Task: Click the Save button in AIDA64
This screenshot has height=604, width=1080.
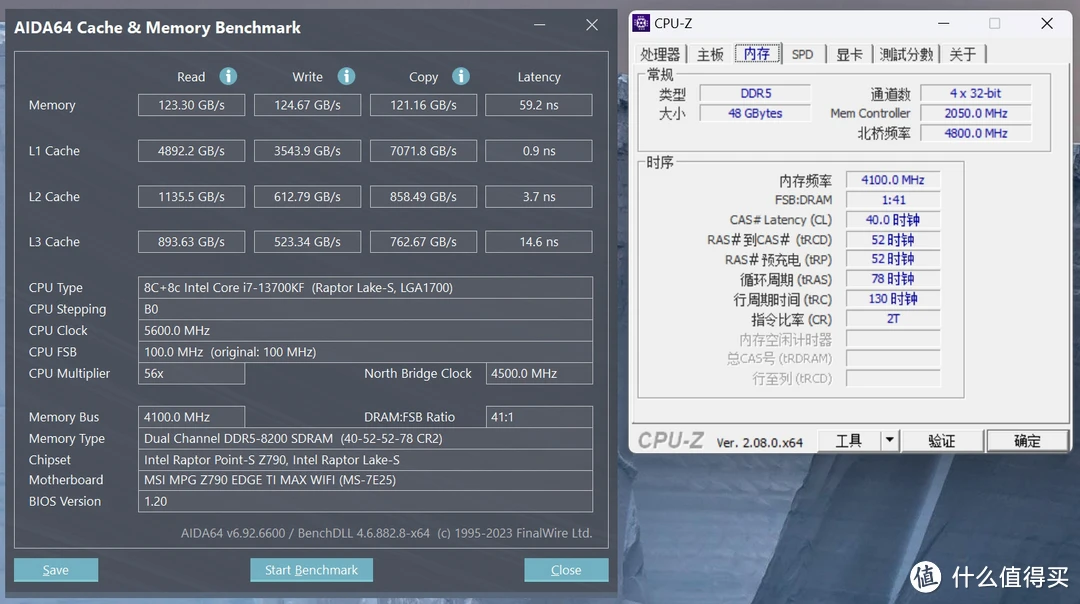Action: click(56, 570)
